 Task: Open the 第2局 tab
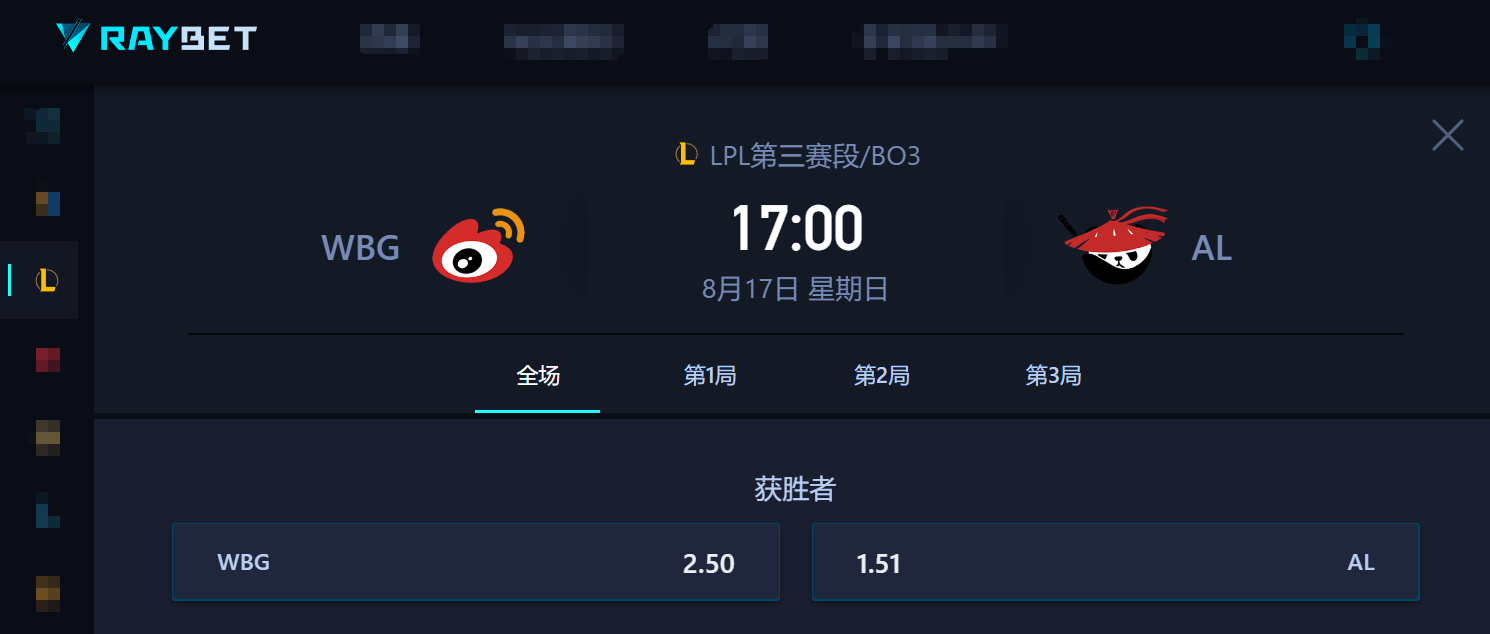click(882, 376)
